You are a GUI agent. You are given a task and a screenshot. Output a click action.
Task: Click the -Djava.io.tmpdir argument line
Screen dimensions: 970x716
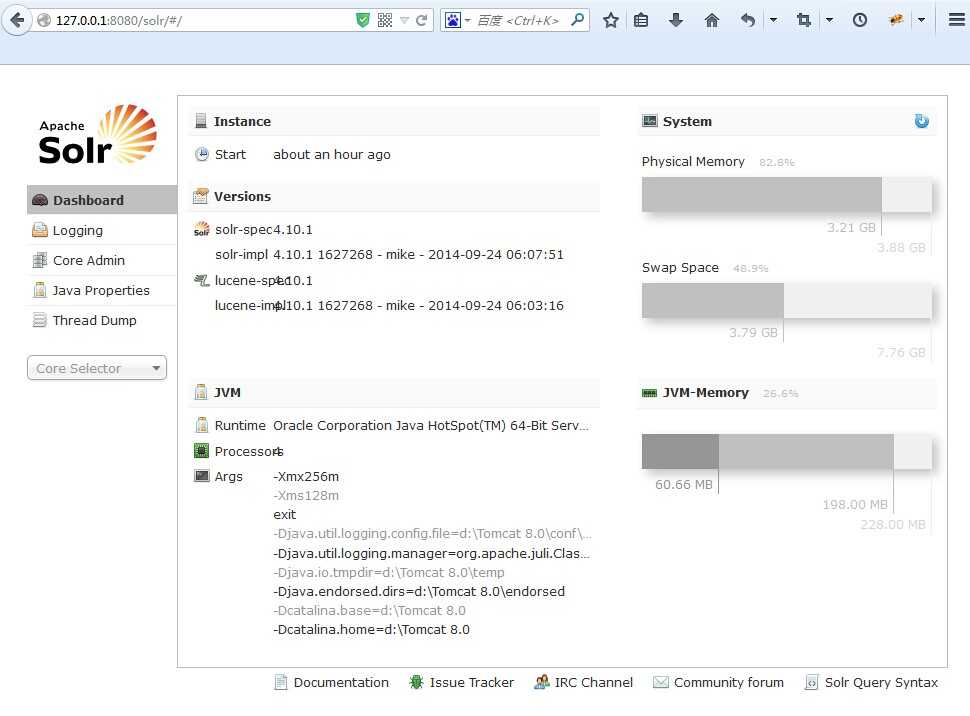(x=388, y=572)
